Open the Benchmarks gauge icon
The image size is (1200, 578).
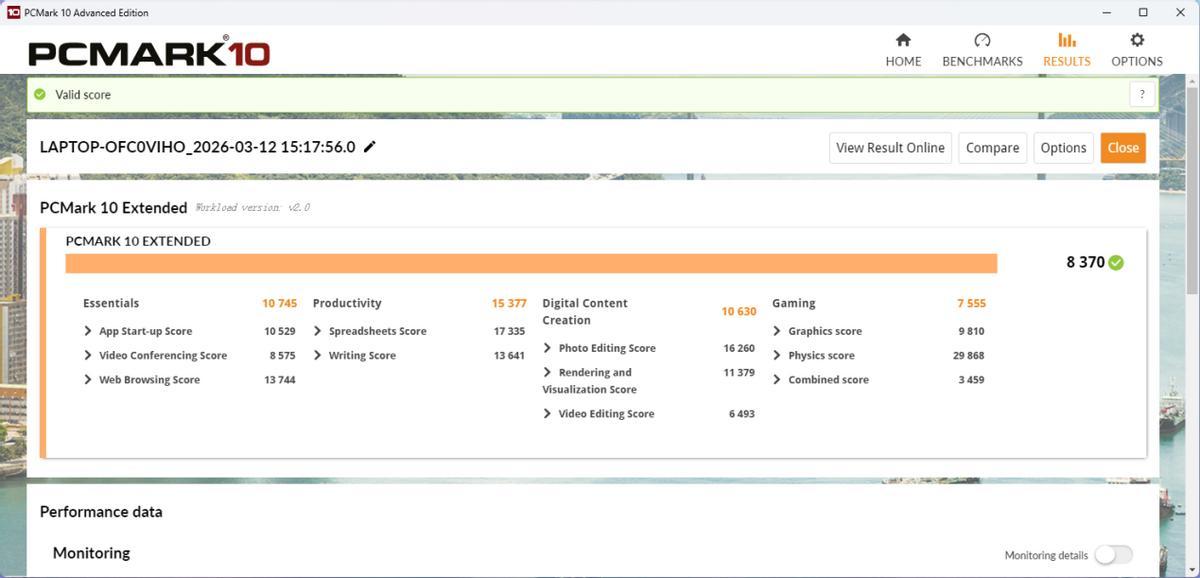point(982,40)
